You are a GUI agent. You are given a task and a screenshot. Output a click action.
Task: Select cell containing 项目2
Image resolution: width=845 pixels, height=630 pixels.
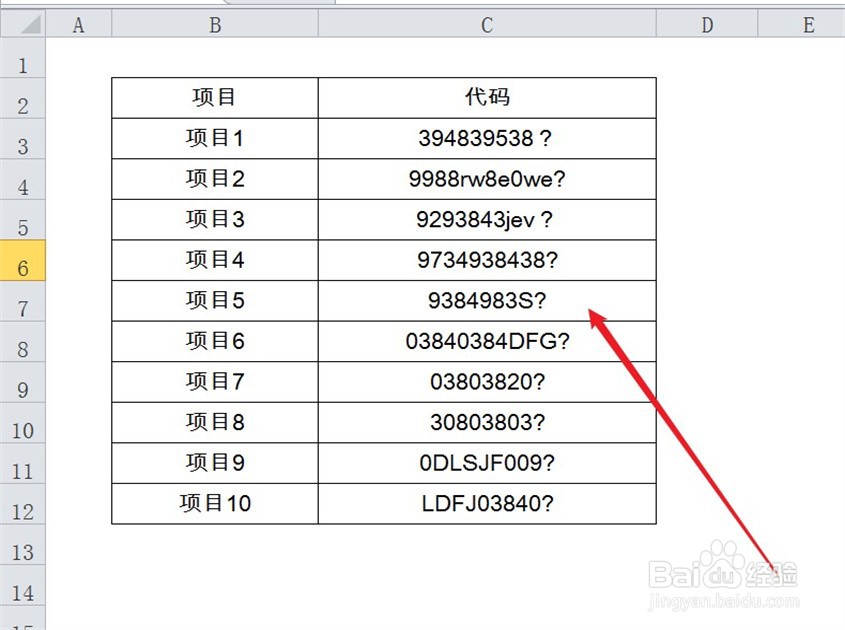click(x=215, y=179)
